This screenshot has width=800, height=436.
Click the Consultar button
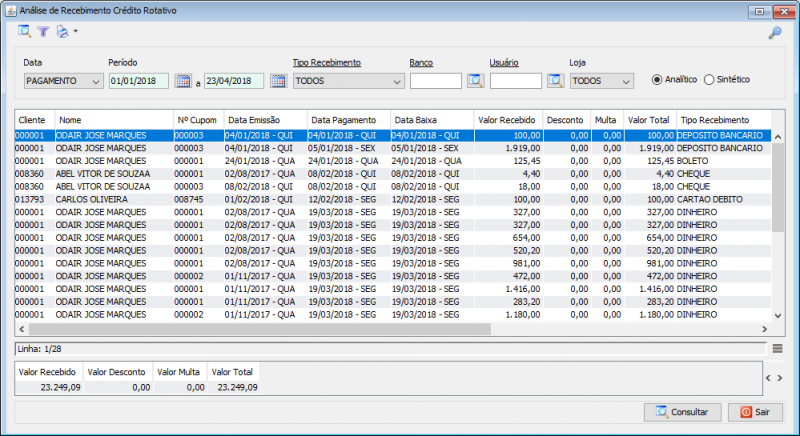click(x=683, y=412)
